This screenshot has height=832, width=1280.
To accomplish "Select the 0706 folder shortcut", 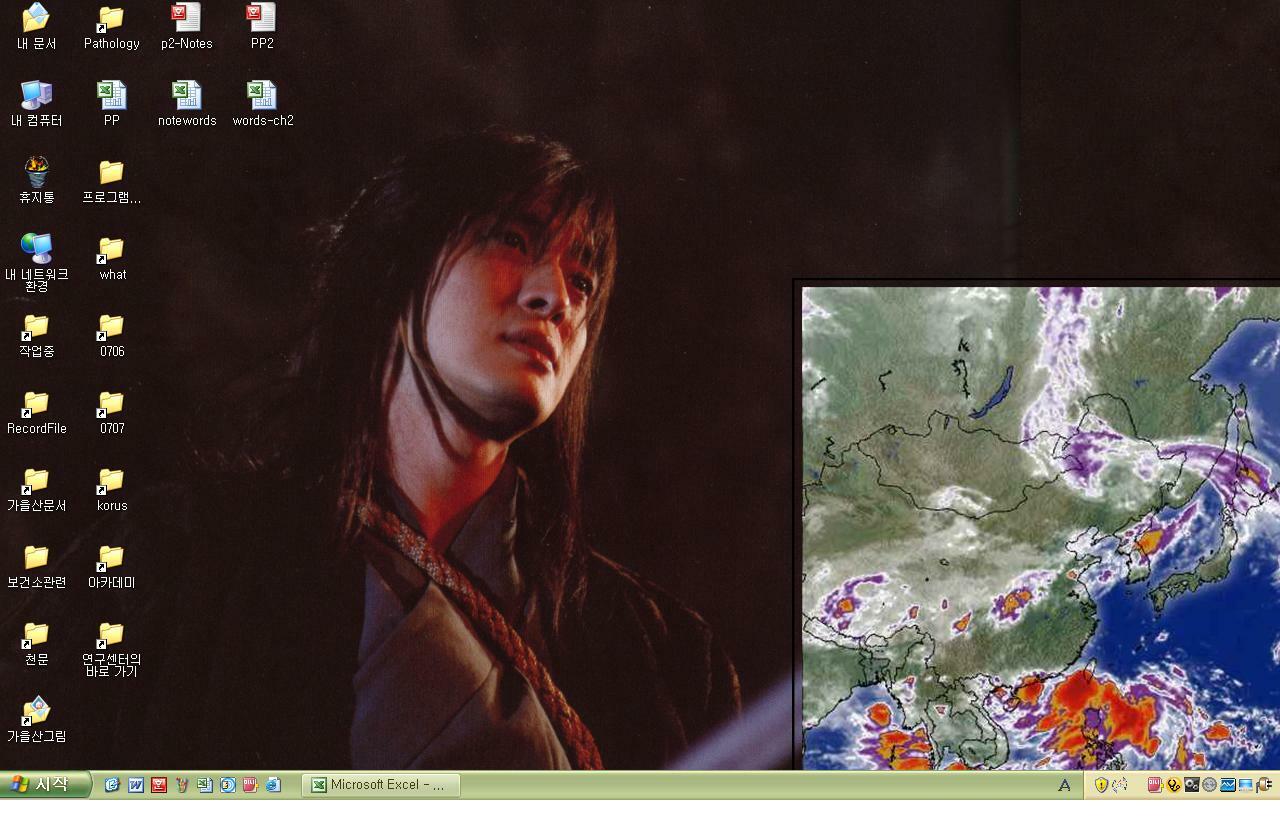I will tap(112, 335).
